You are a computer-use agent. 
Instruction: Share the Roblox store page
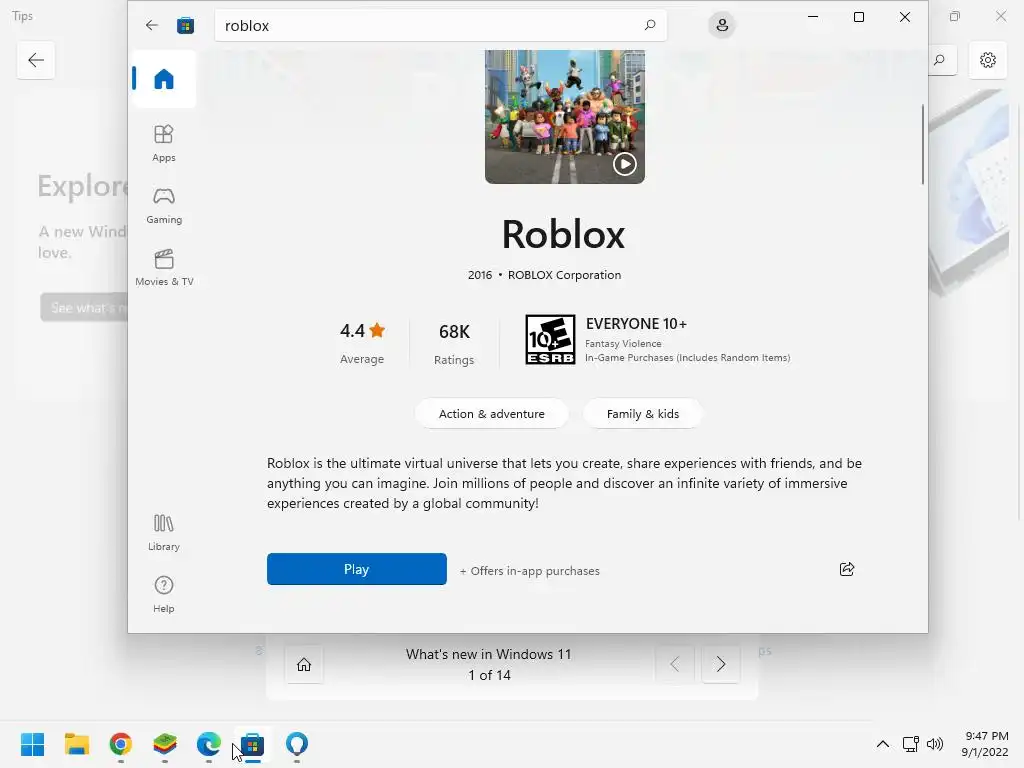[846, 569]
